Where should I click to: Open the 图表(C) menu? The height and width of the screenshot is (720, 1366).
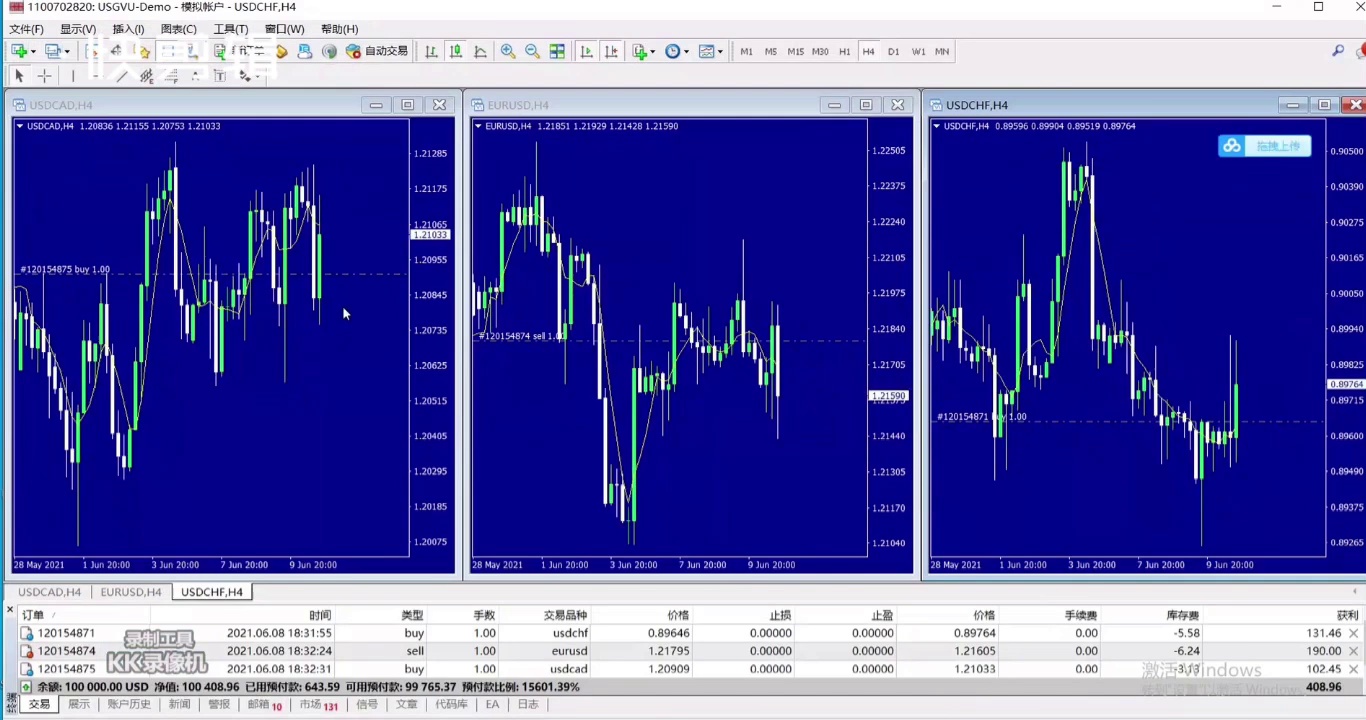[x=179, y=29]
